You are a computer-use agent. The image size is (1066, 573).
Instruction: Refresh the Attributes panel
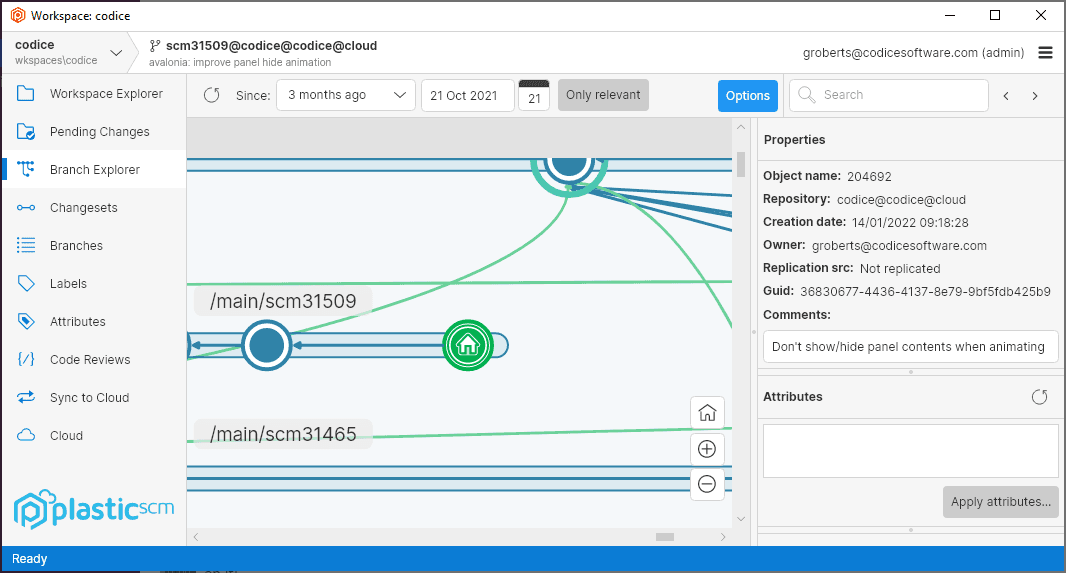pos(1039,397)
